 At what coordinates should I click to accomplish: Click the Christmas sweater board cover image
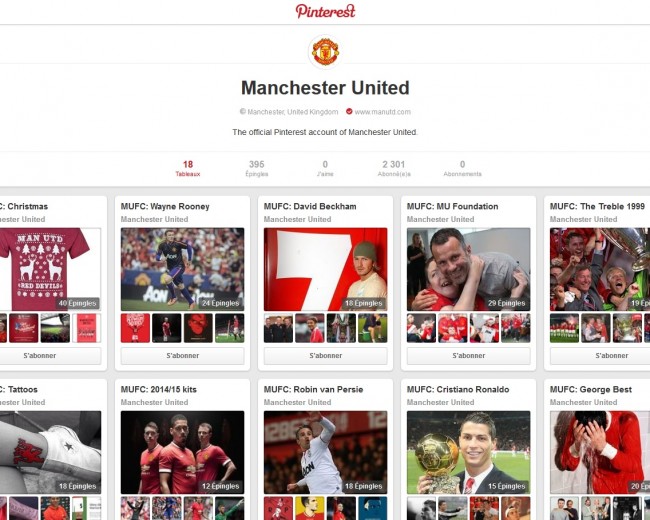tap(50, 269)
